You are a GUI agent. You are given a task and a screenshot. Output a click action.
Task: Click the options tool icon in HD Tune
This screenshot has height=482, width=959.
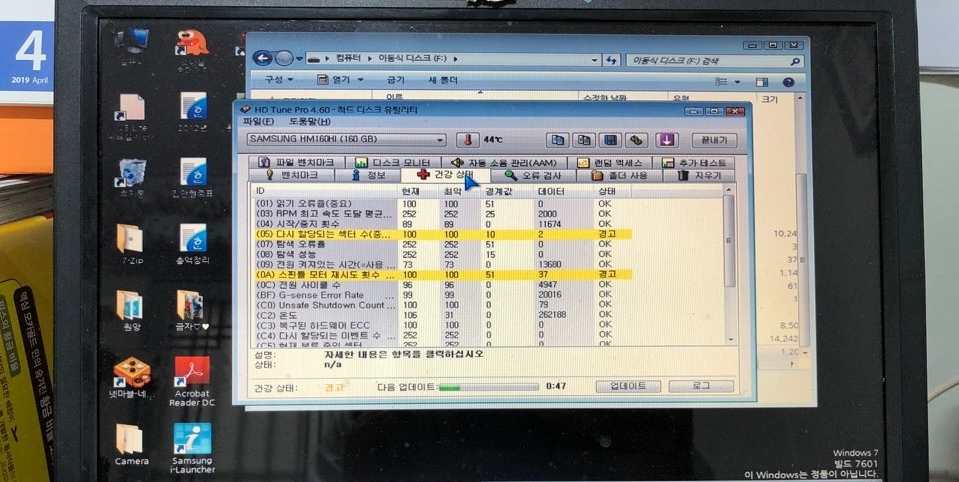(x=637, y=140)
